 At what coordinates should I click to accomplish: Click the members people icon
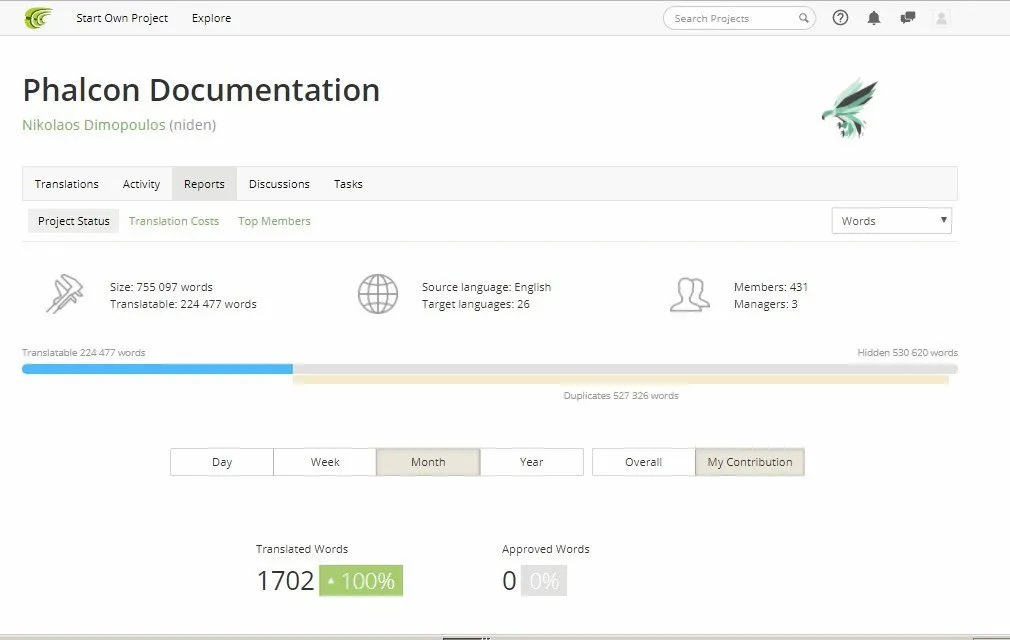tap(689, 295)
